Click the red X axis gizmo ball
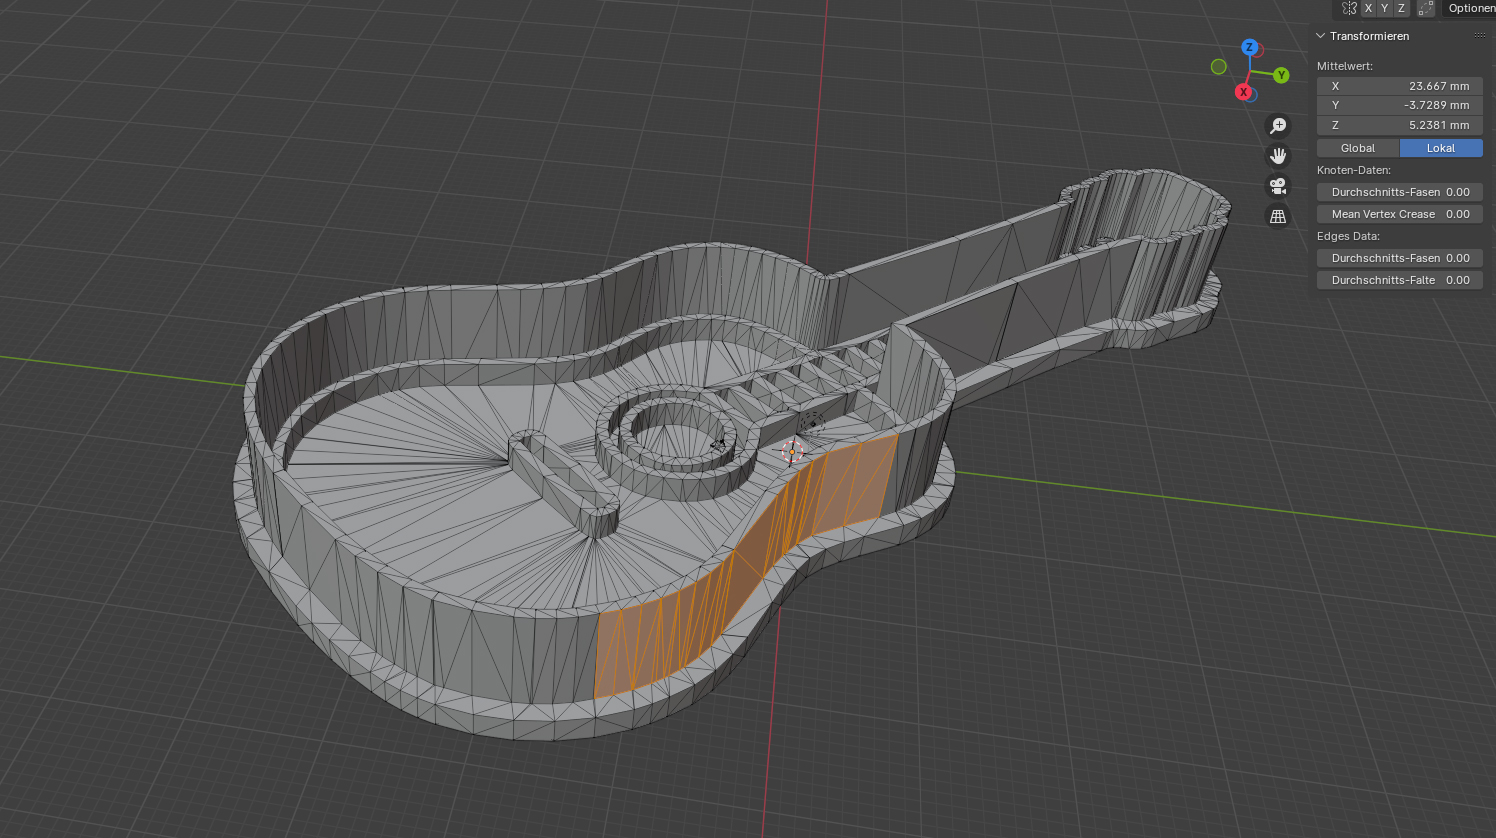The width and height of the screenshot is (1496, 838). (1243, 92)
